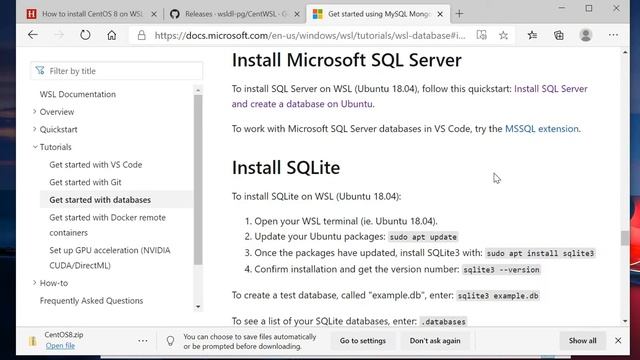Image resolution: width=640 pixels, height=360 pixels.
Task: View site info via the lock icon
Action: pyautogui.click(x=141, y=36)
